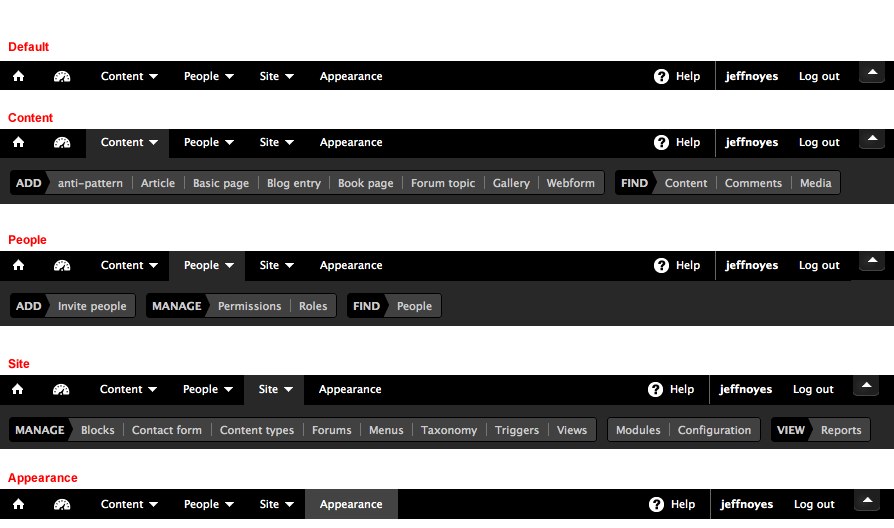This screenshot has height=528, width=894.
Task: Click the home icon in the Appearance toolbar
Action: (x=18, y=504)
